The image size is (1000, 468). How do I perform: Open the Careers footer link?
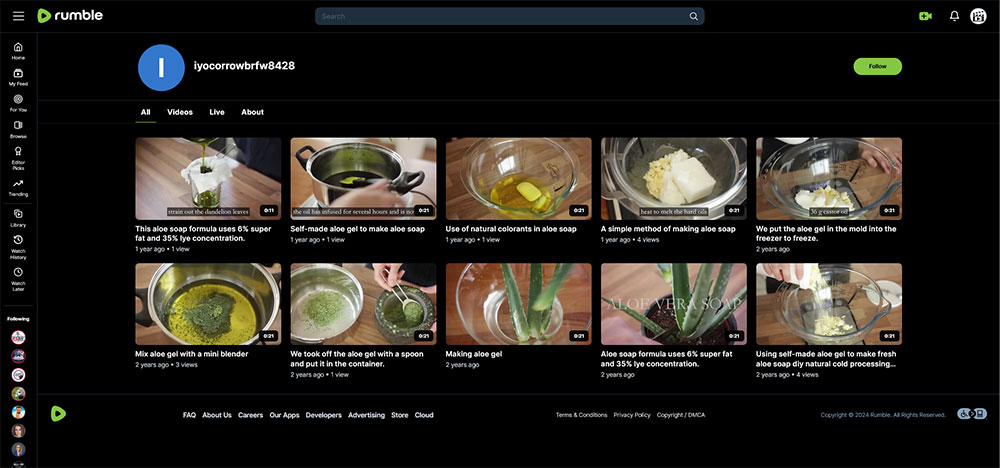pos(251,415)
